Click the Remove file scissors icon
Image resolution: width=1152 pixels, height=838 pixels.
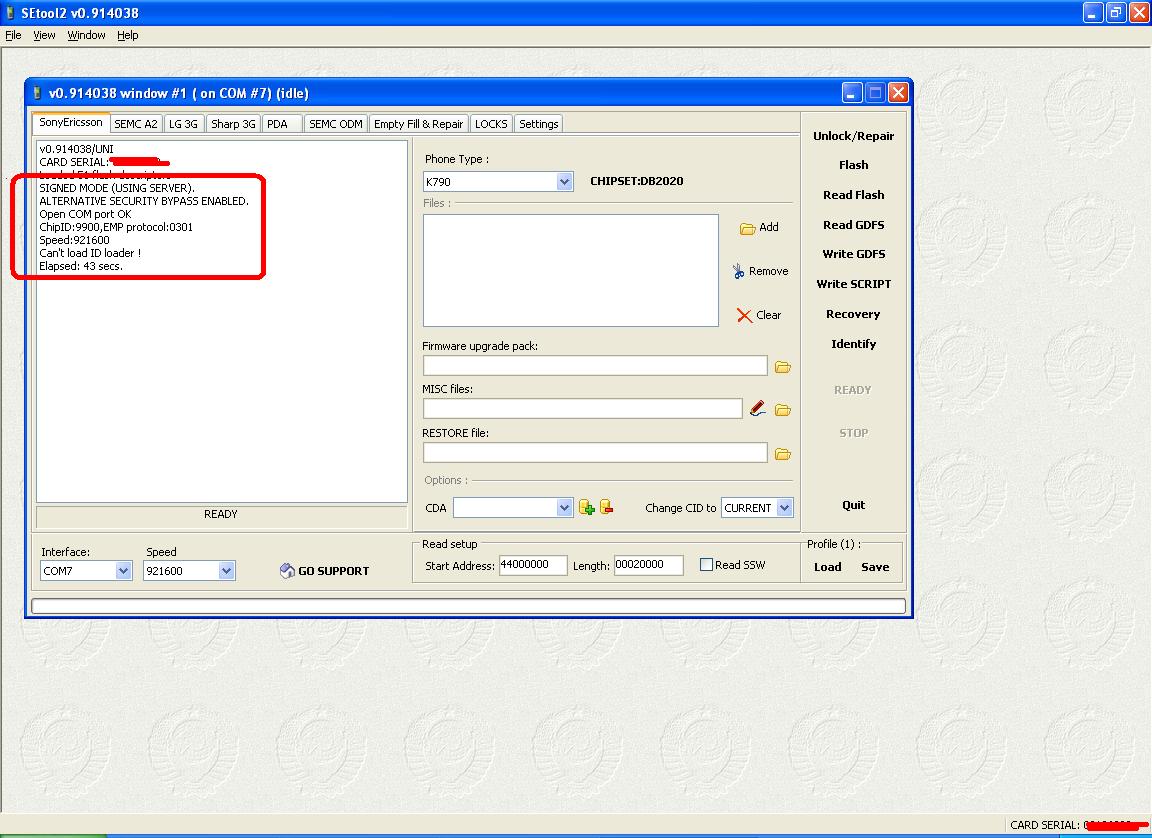pyautogui.click(x=738, y=271)
